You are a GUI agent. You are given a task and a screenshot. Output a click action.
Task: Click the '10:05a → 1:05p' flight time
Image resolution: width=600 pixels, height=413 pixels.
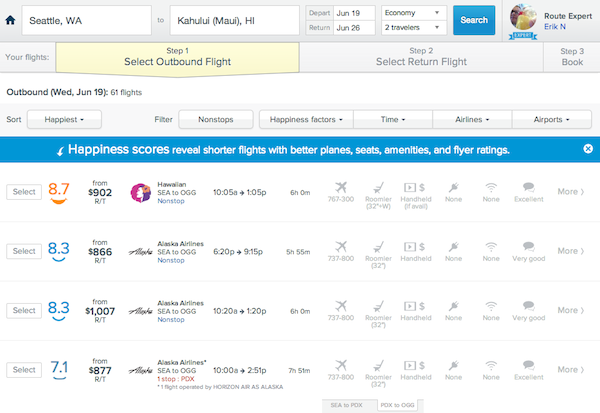(240, 192)
